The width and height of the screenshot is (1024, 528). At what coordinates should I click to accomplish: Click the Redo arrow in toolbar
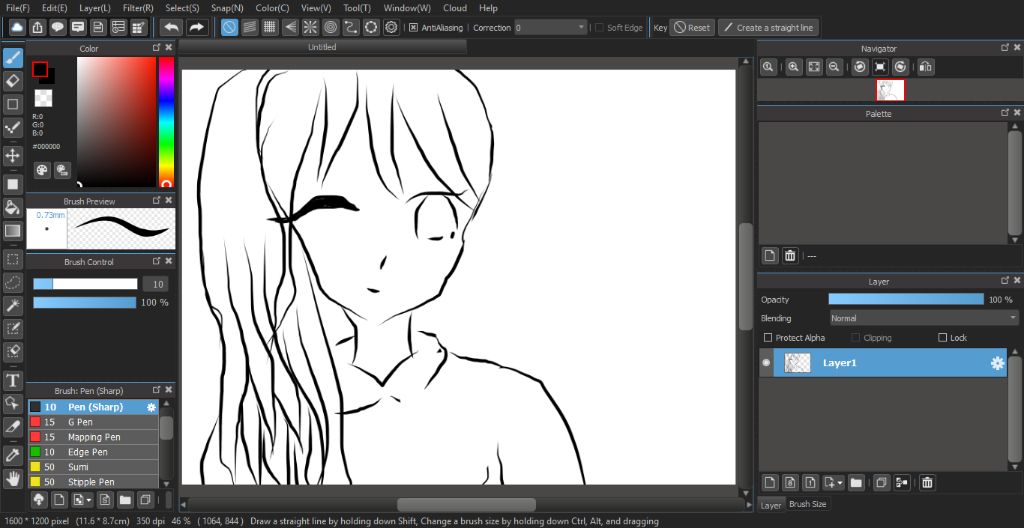click(196, 27)
